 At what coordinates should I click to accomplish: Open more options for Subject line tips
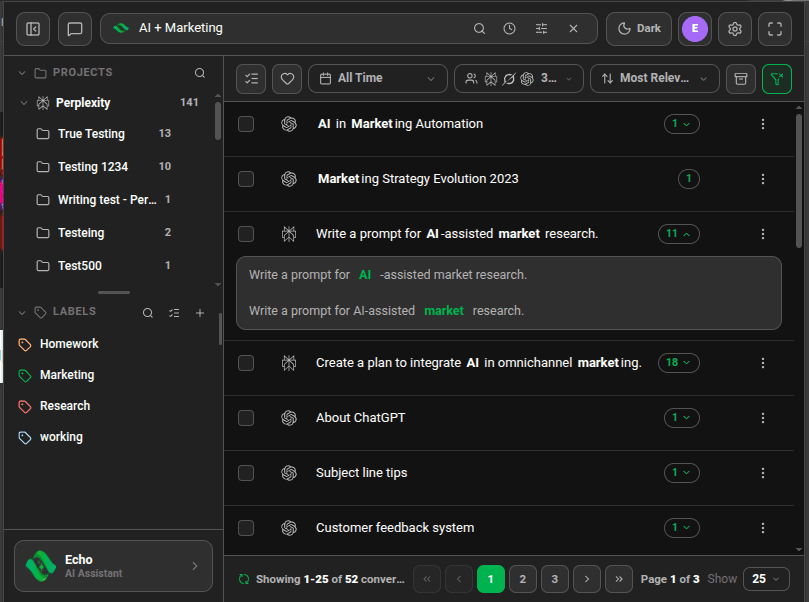[x=763, y=473]
